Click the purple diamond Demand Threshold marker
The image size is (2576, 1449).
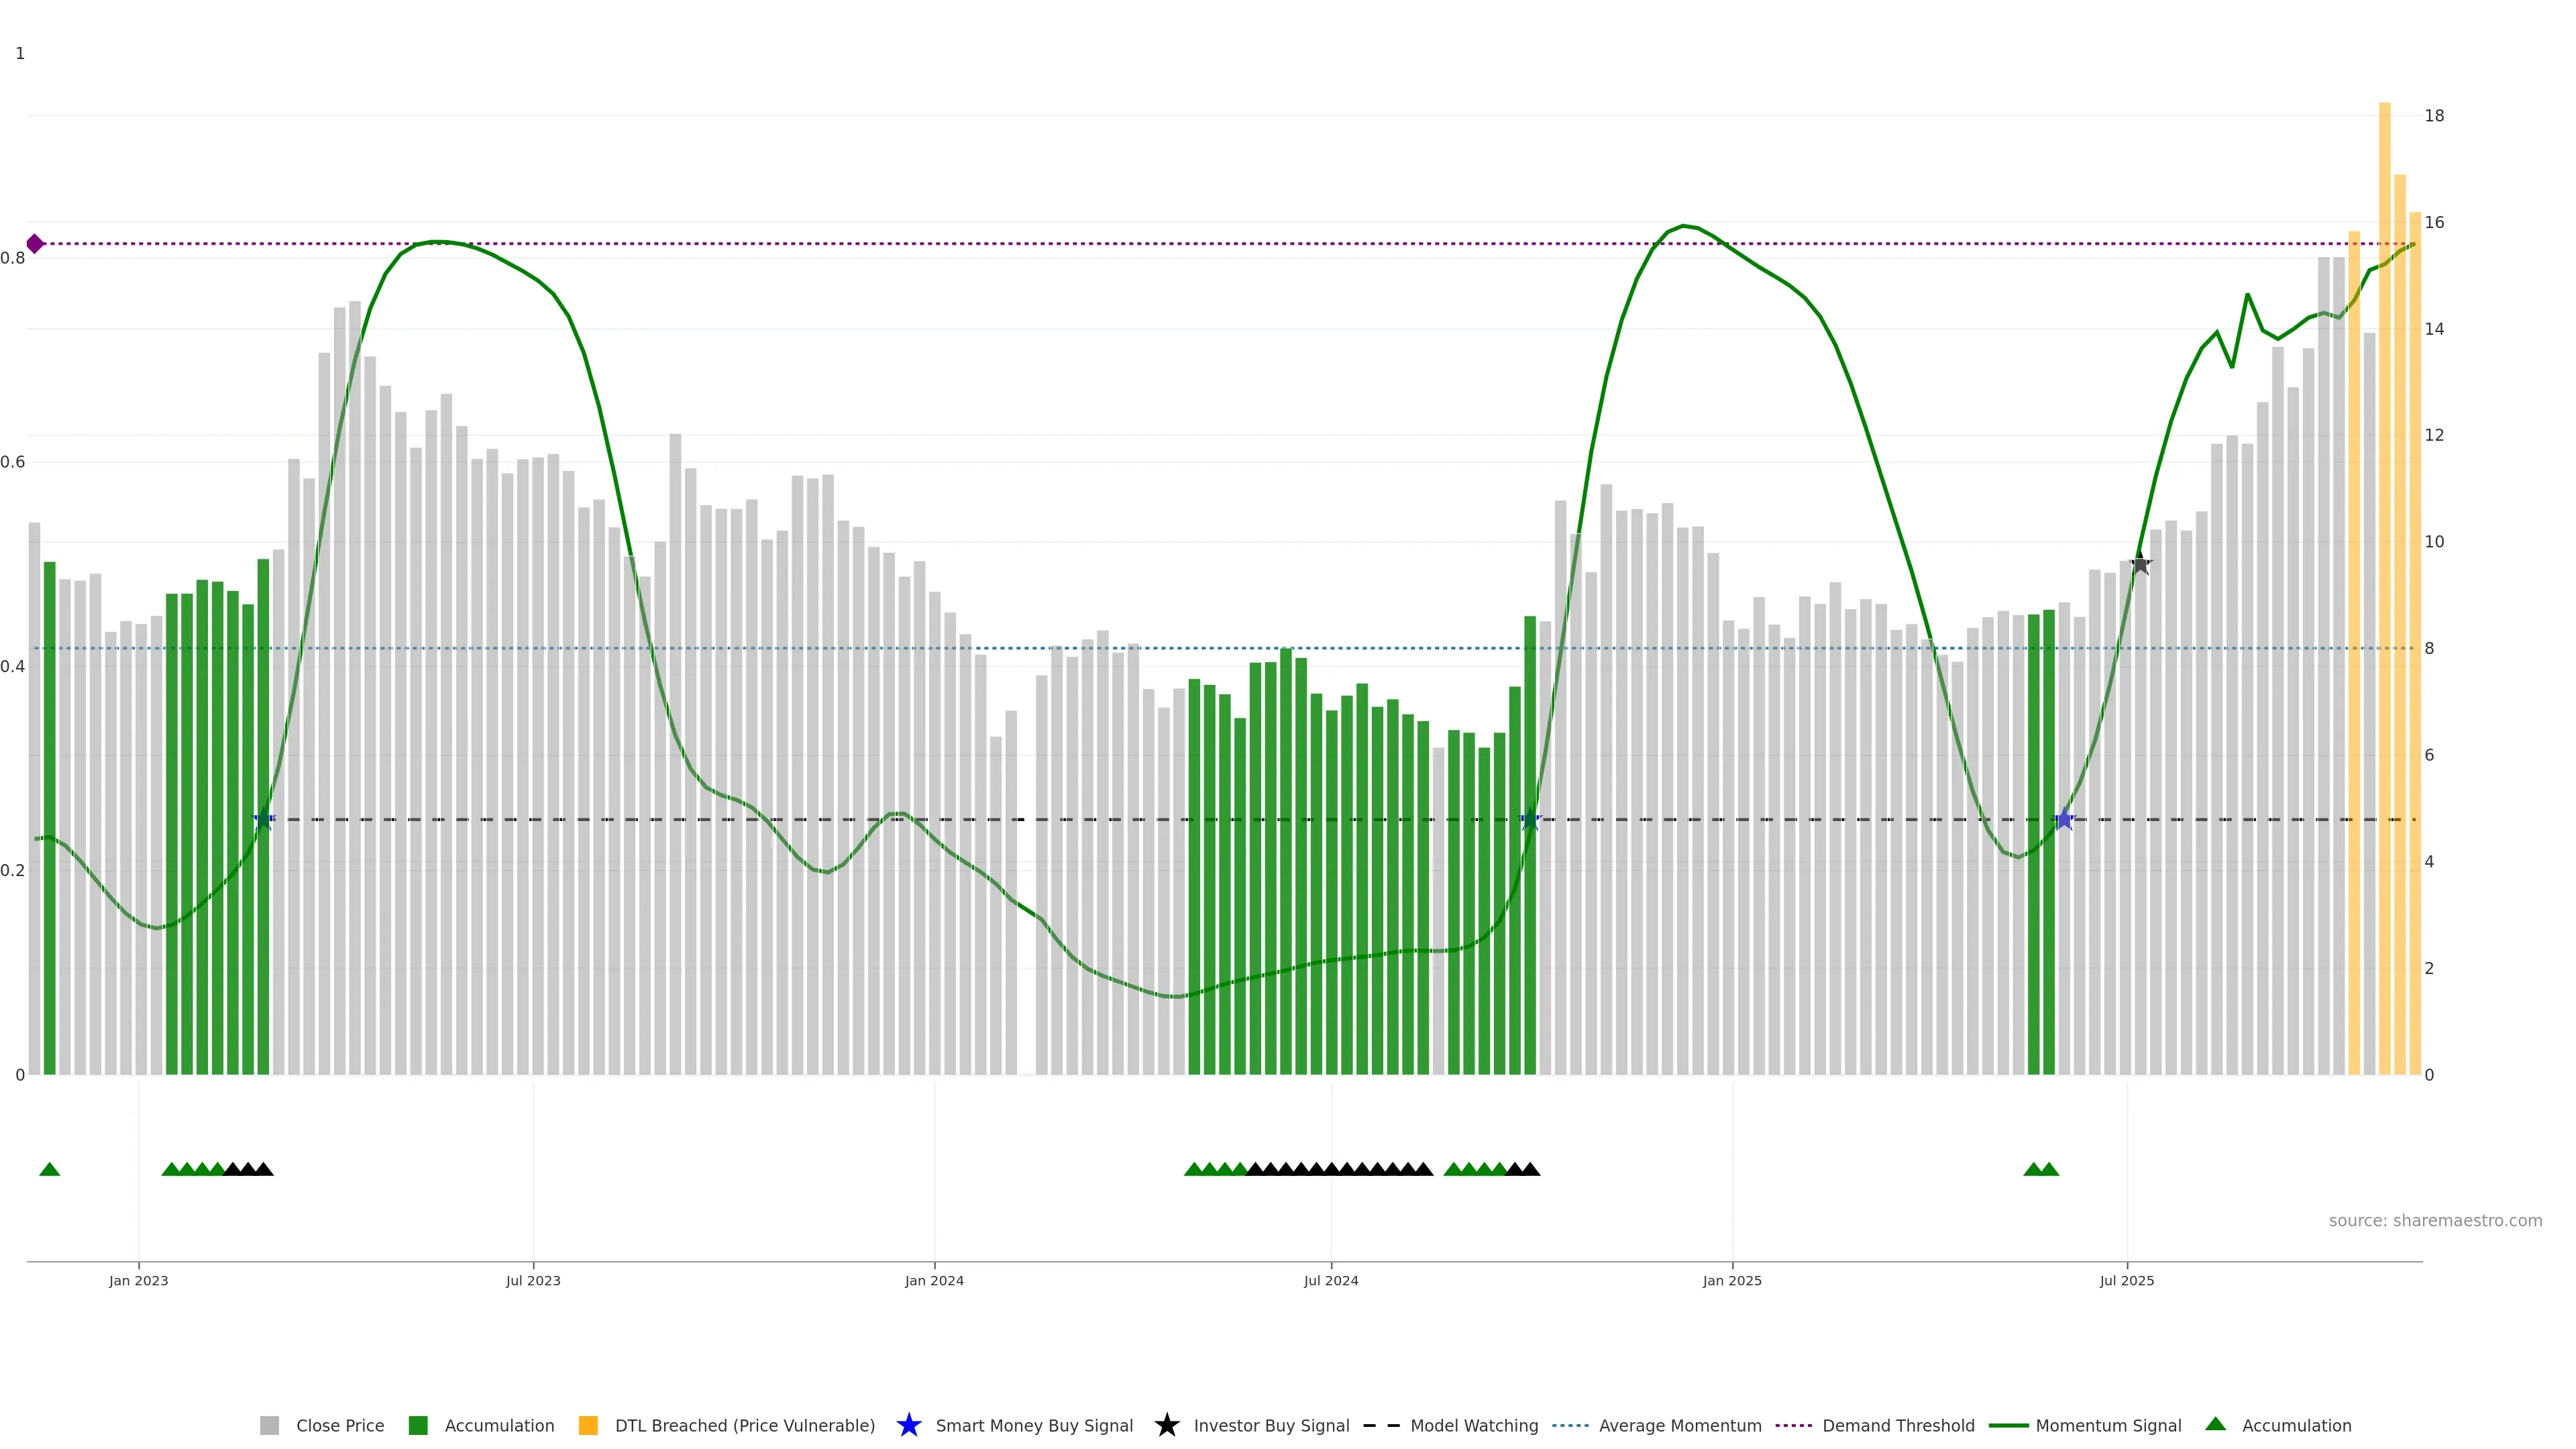pyautogui.click(x=35, y=244)
